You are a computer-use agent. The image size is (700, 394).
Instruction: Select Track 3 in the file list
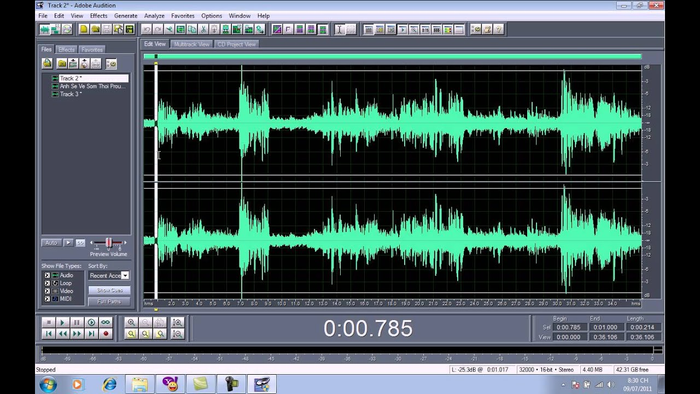(71, 94)
